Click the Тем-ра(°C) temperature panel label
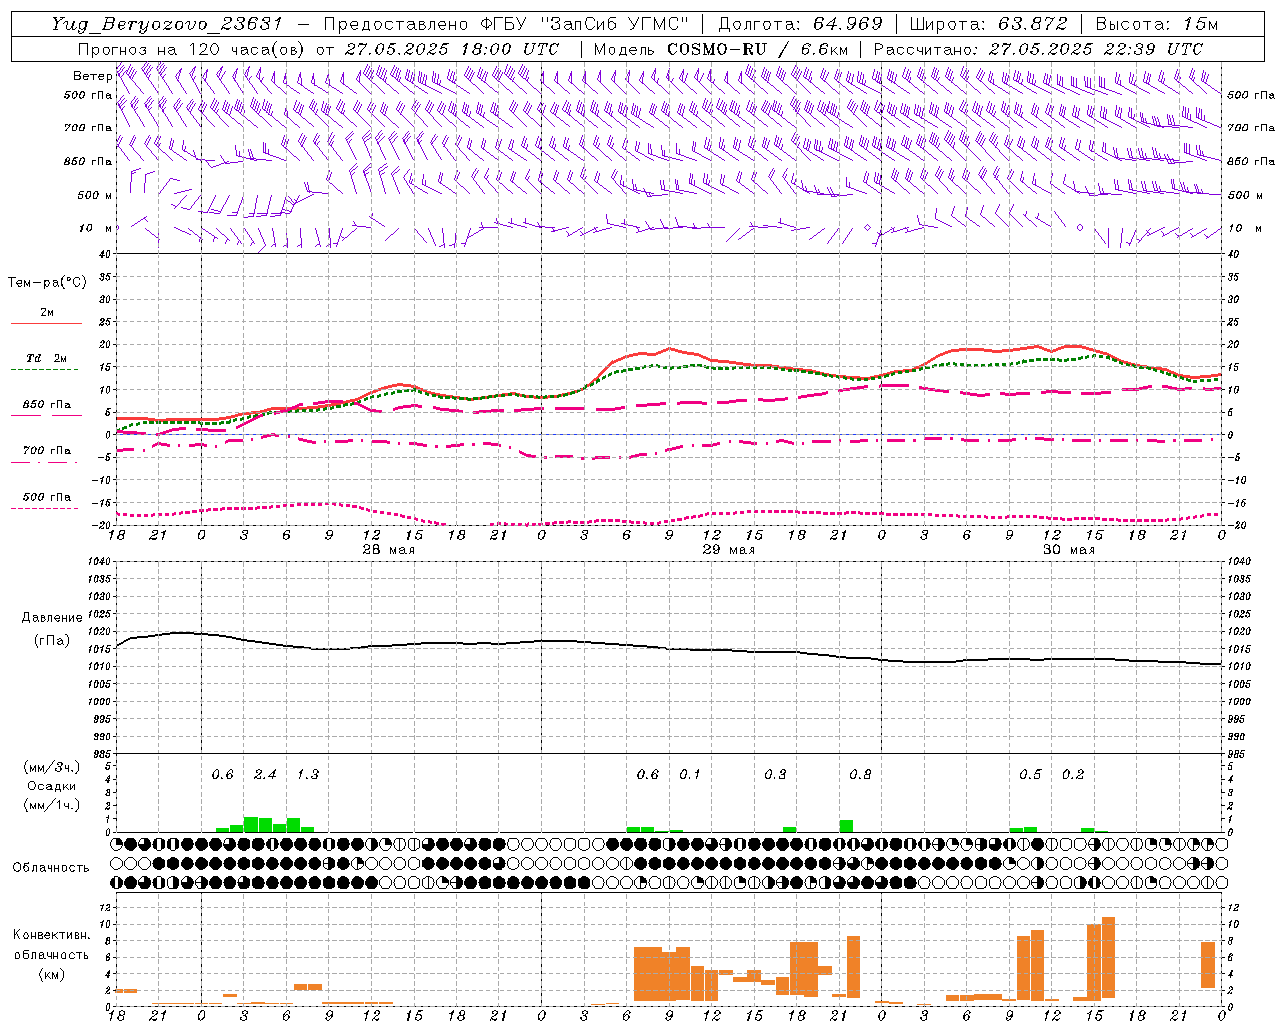The height and width of the screenshot is (1024, 1280). pos(47,282)
